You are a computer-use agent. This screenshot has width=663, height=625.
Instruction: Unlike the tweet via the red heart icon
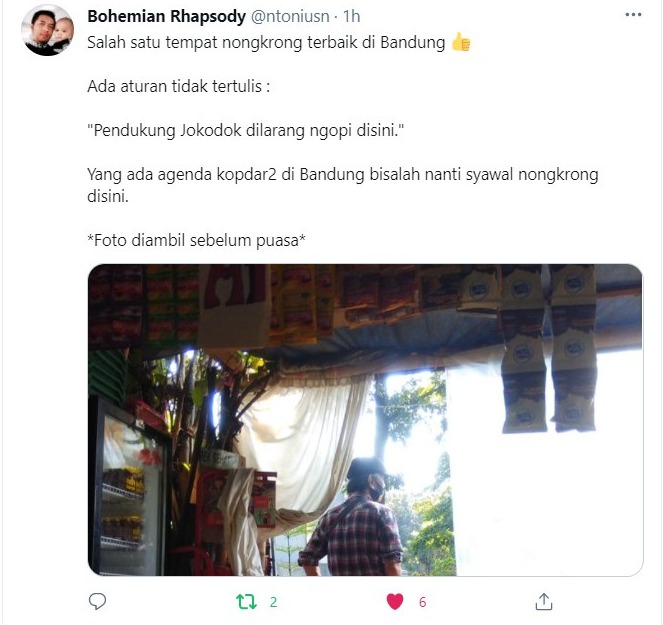pos(395,601)
